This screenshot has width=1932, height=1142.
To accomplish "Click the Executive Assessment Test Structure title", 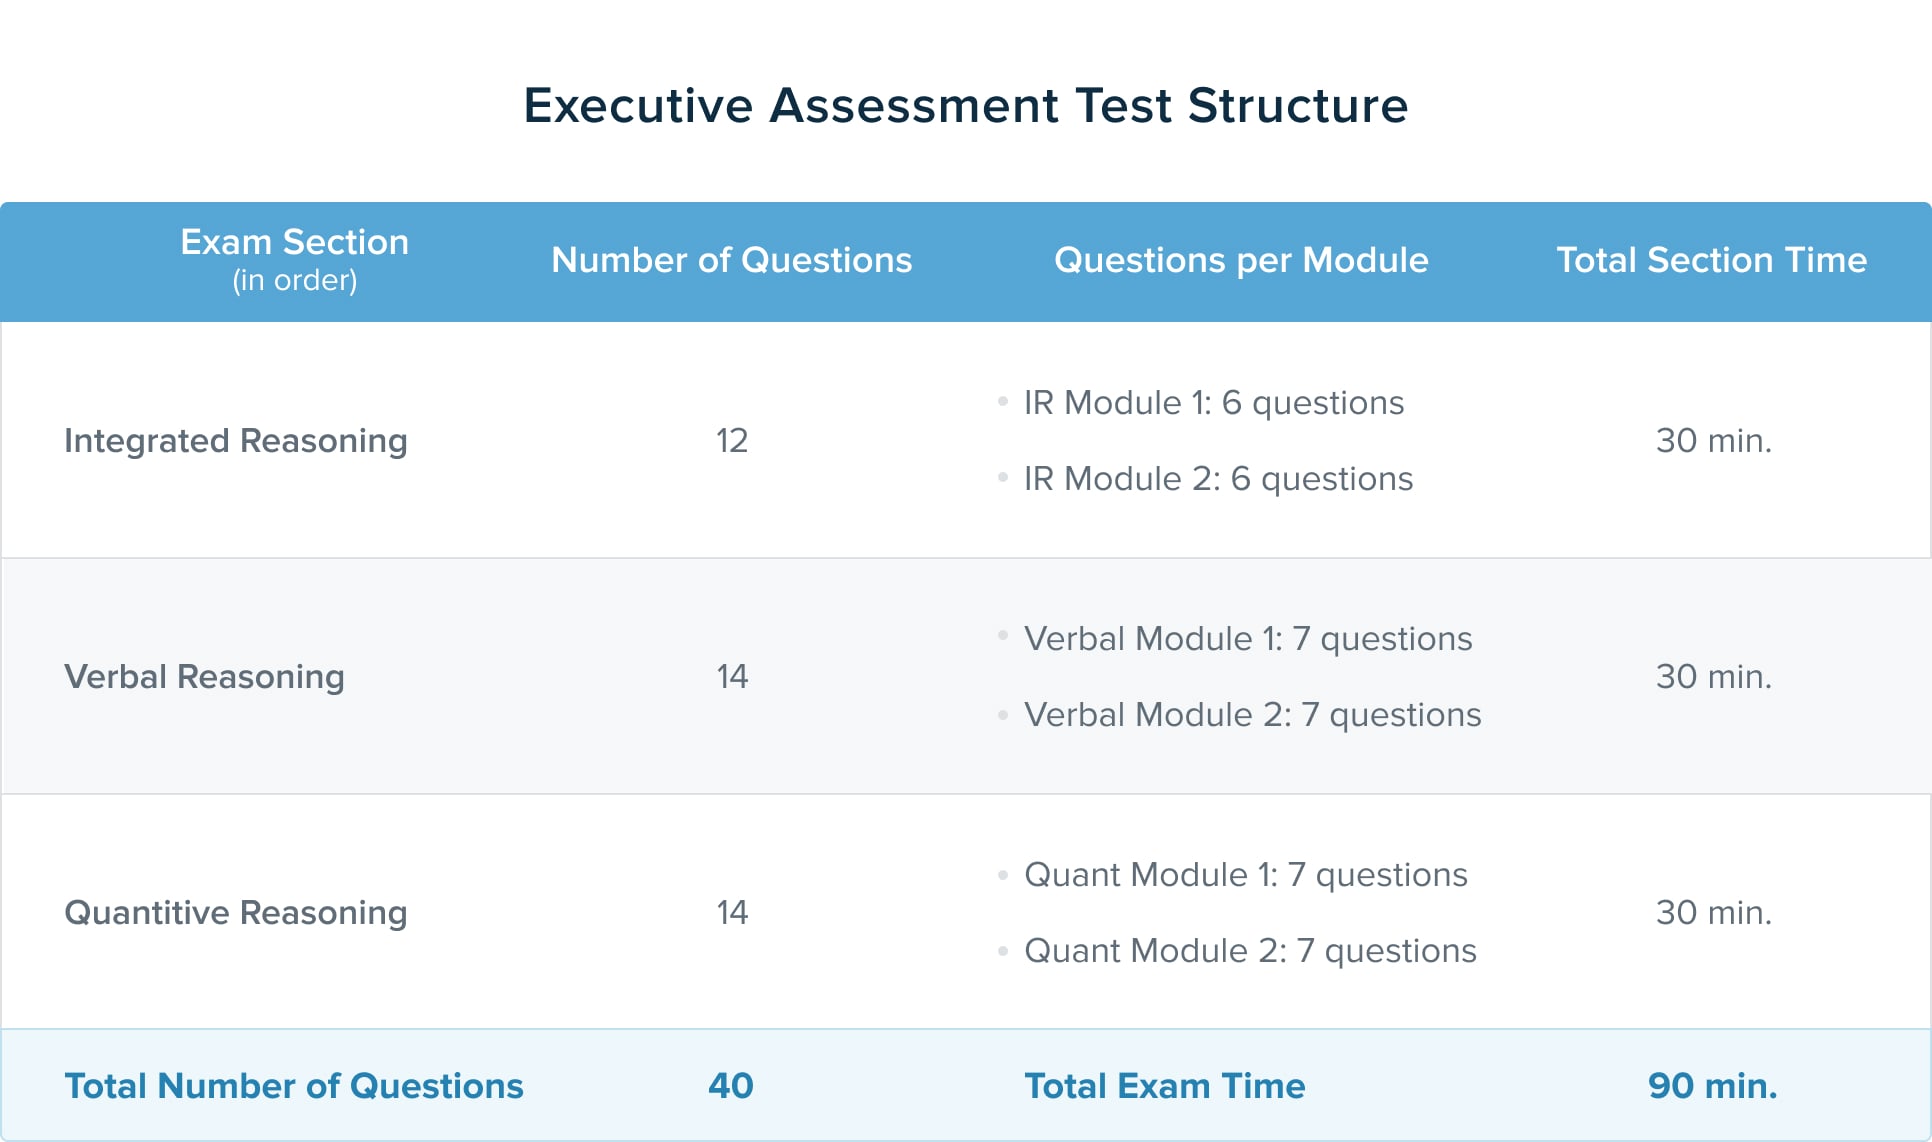I will pos(965,106).
